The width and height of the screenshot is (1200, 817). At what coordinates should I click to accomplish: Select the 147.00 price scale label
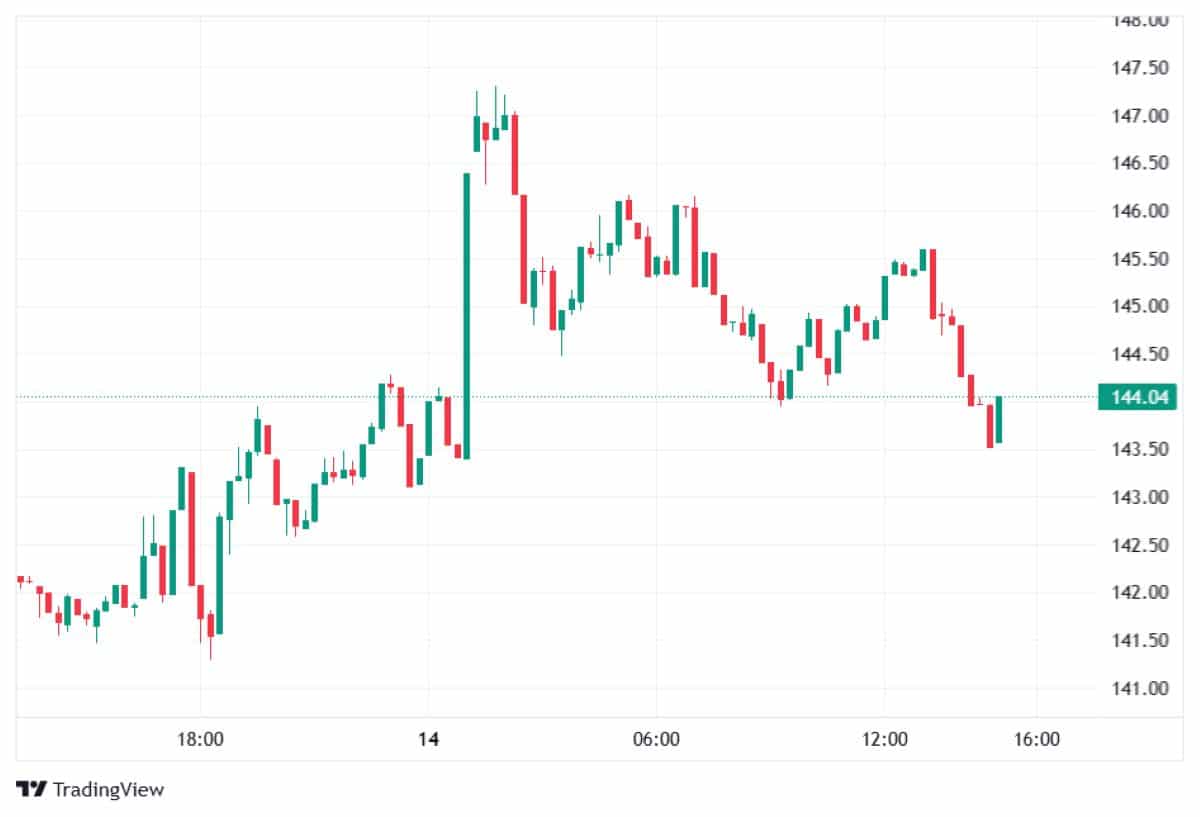1139,116
